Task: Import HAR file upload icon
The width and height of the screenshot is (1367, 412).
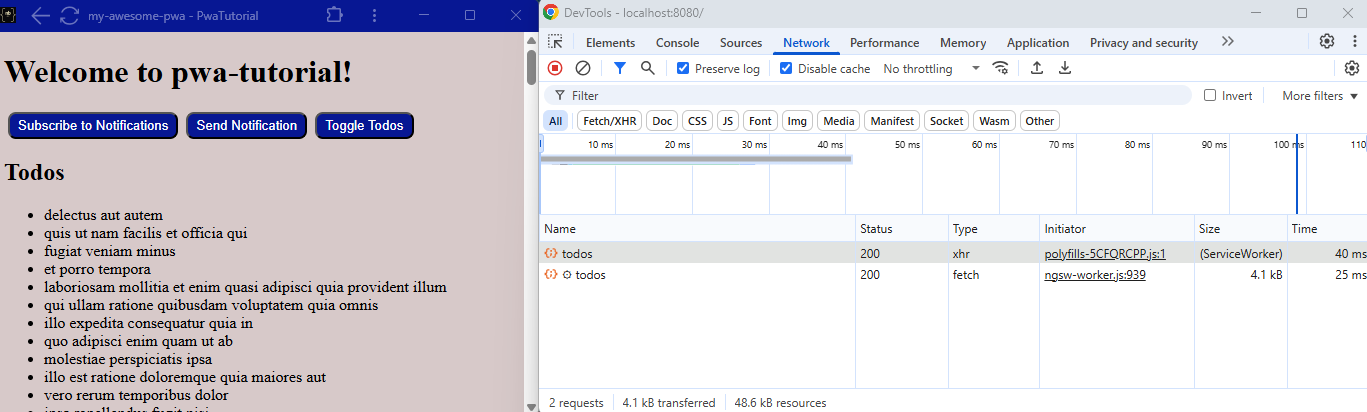Action: point(1037,68)
